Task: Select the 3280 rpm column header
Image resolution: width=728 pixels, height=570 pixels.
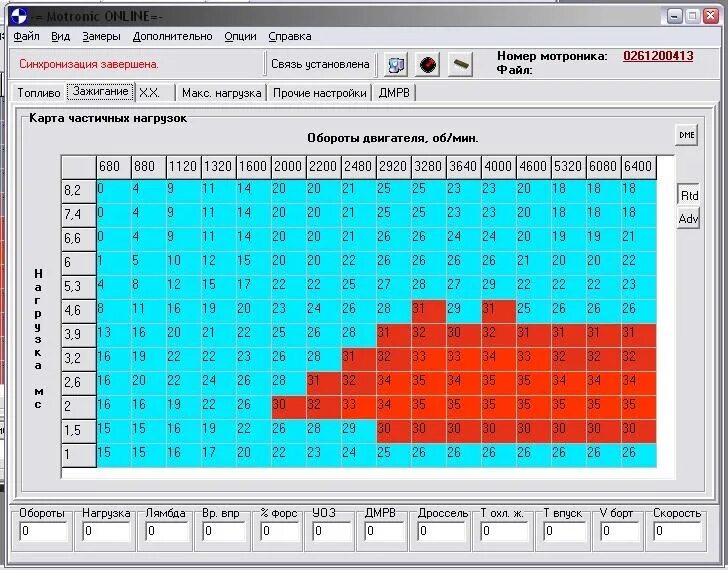Action: click(x=429, y=167)
